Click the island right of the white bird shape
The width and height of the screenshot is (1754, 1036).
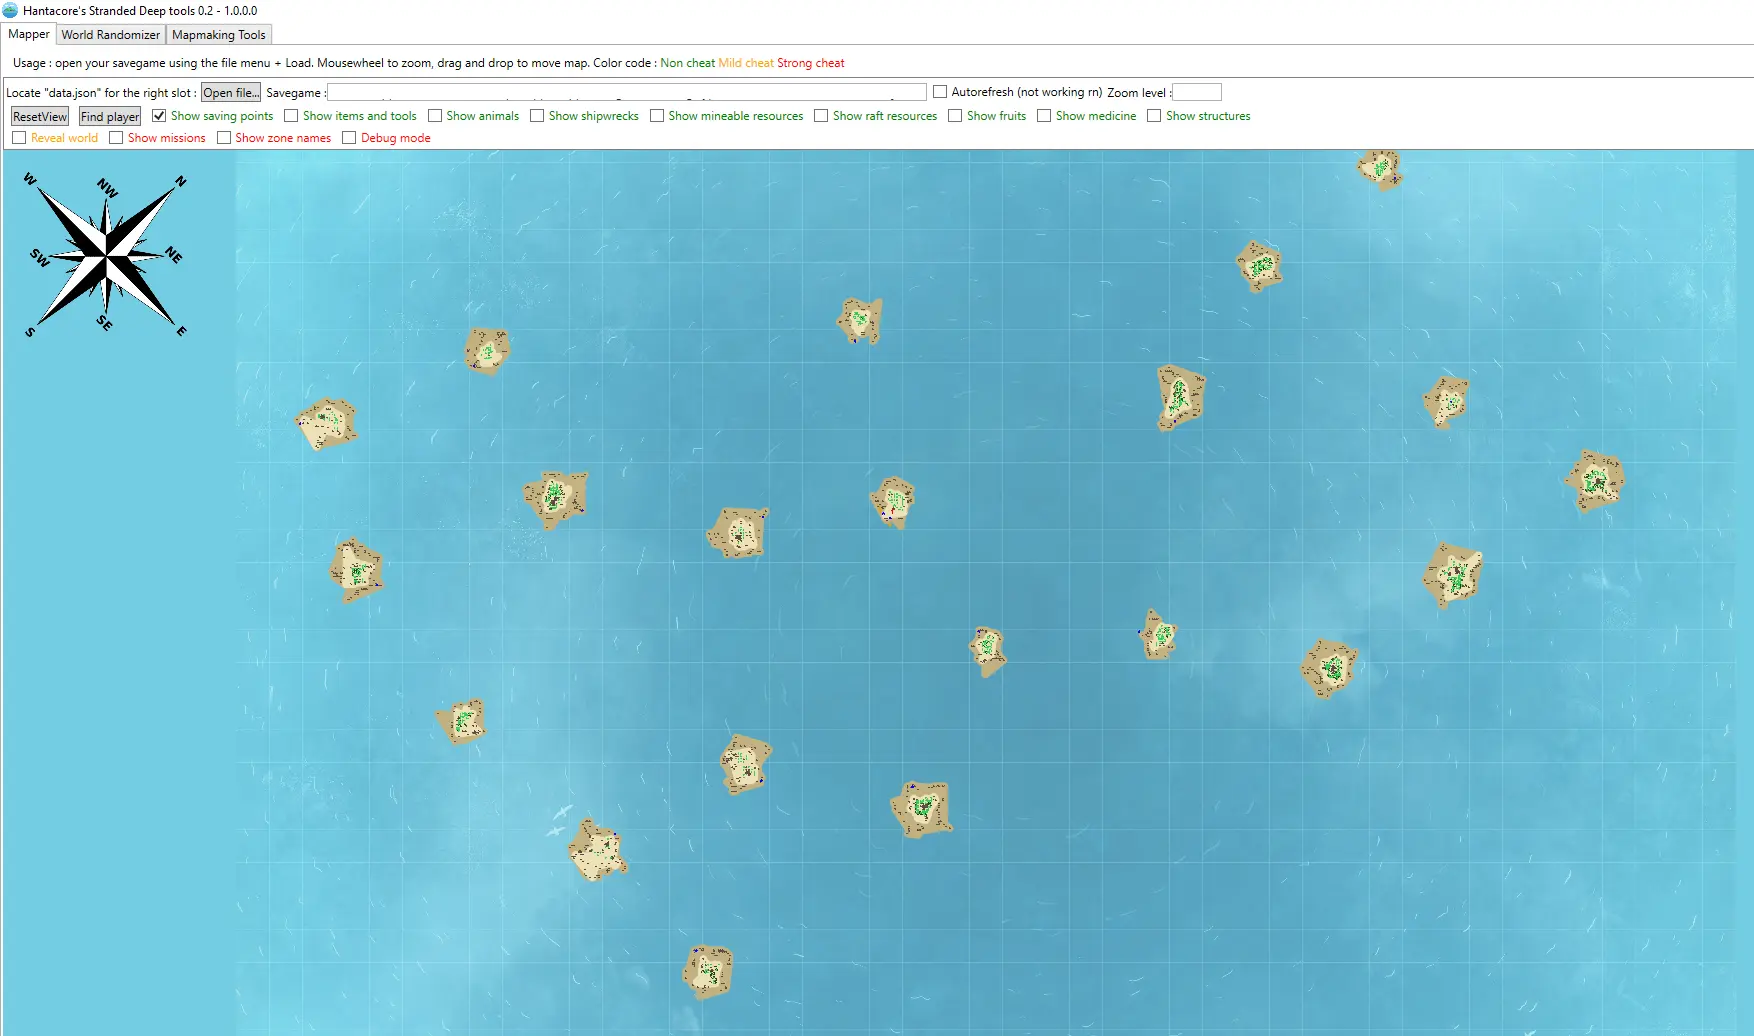[x=597, y=851]
